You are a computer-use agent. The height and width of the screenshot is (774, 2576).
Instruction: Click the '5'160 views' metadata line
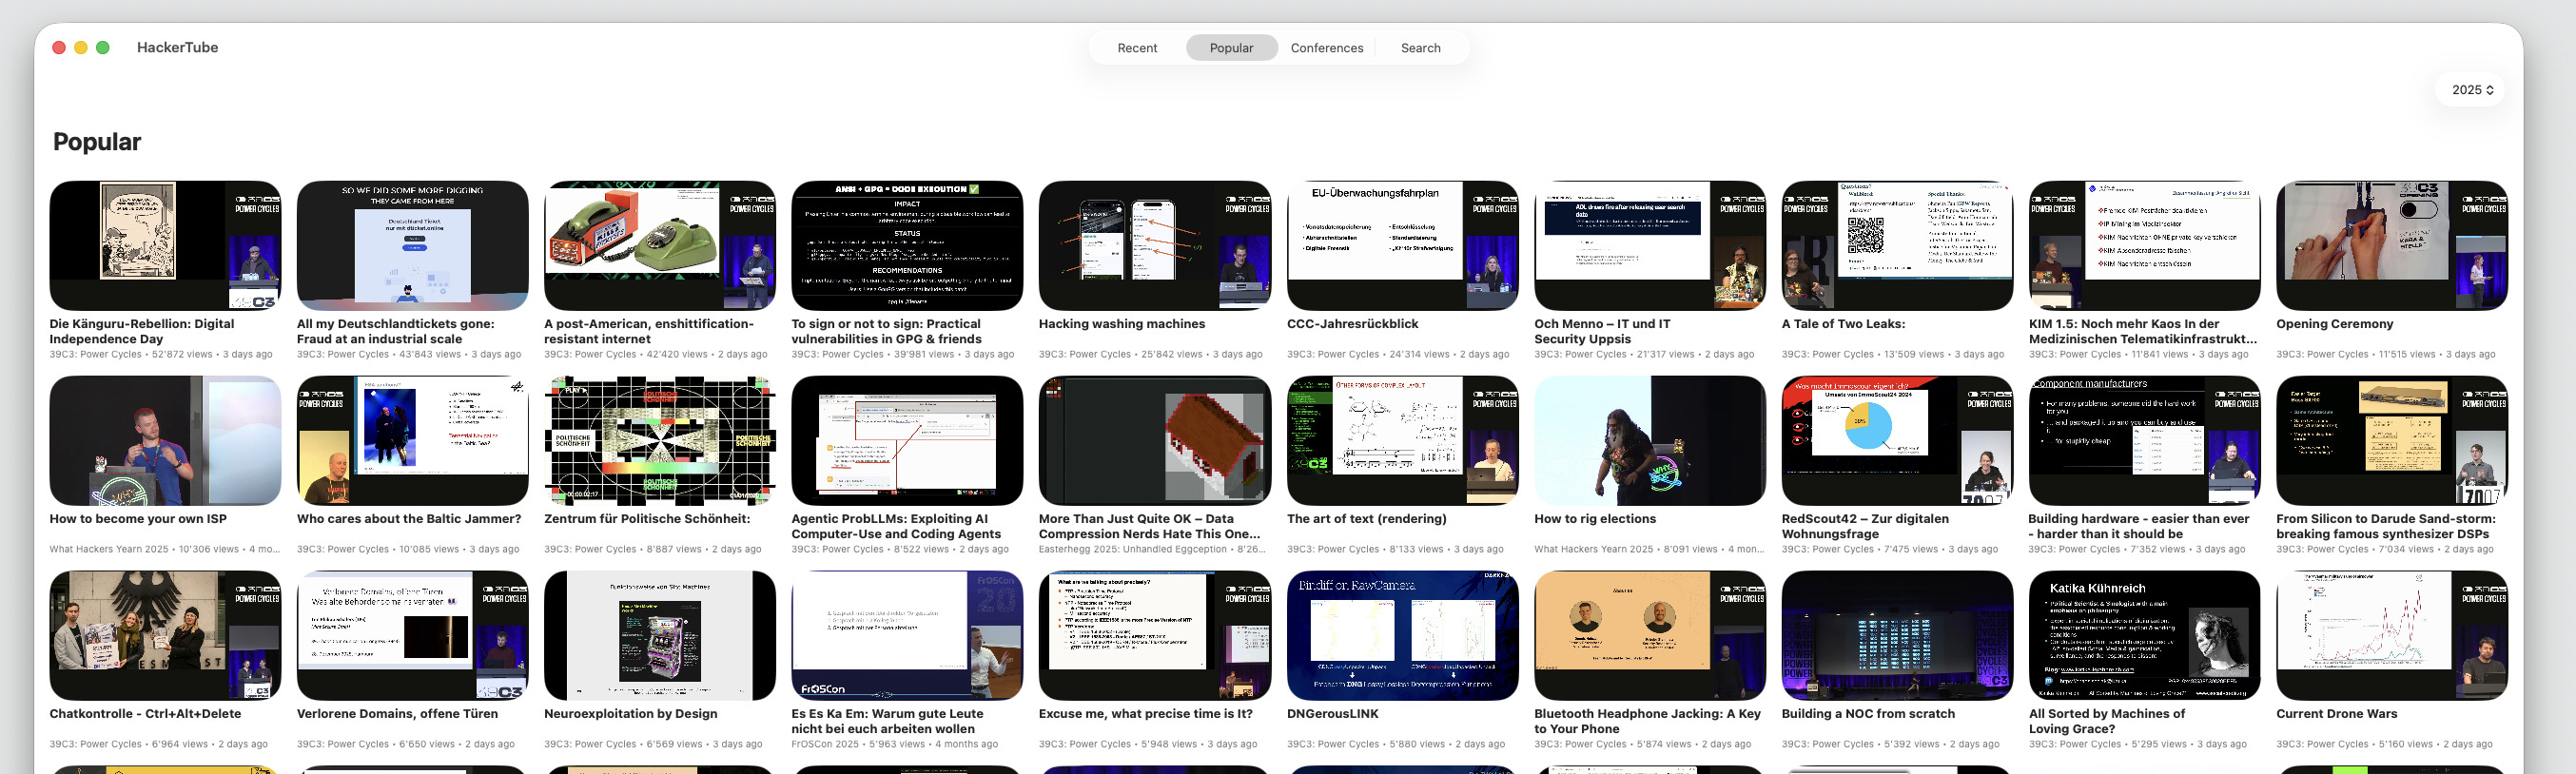click(x=2384, y=744)
